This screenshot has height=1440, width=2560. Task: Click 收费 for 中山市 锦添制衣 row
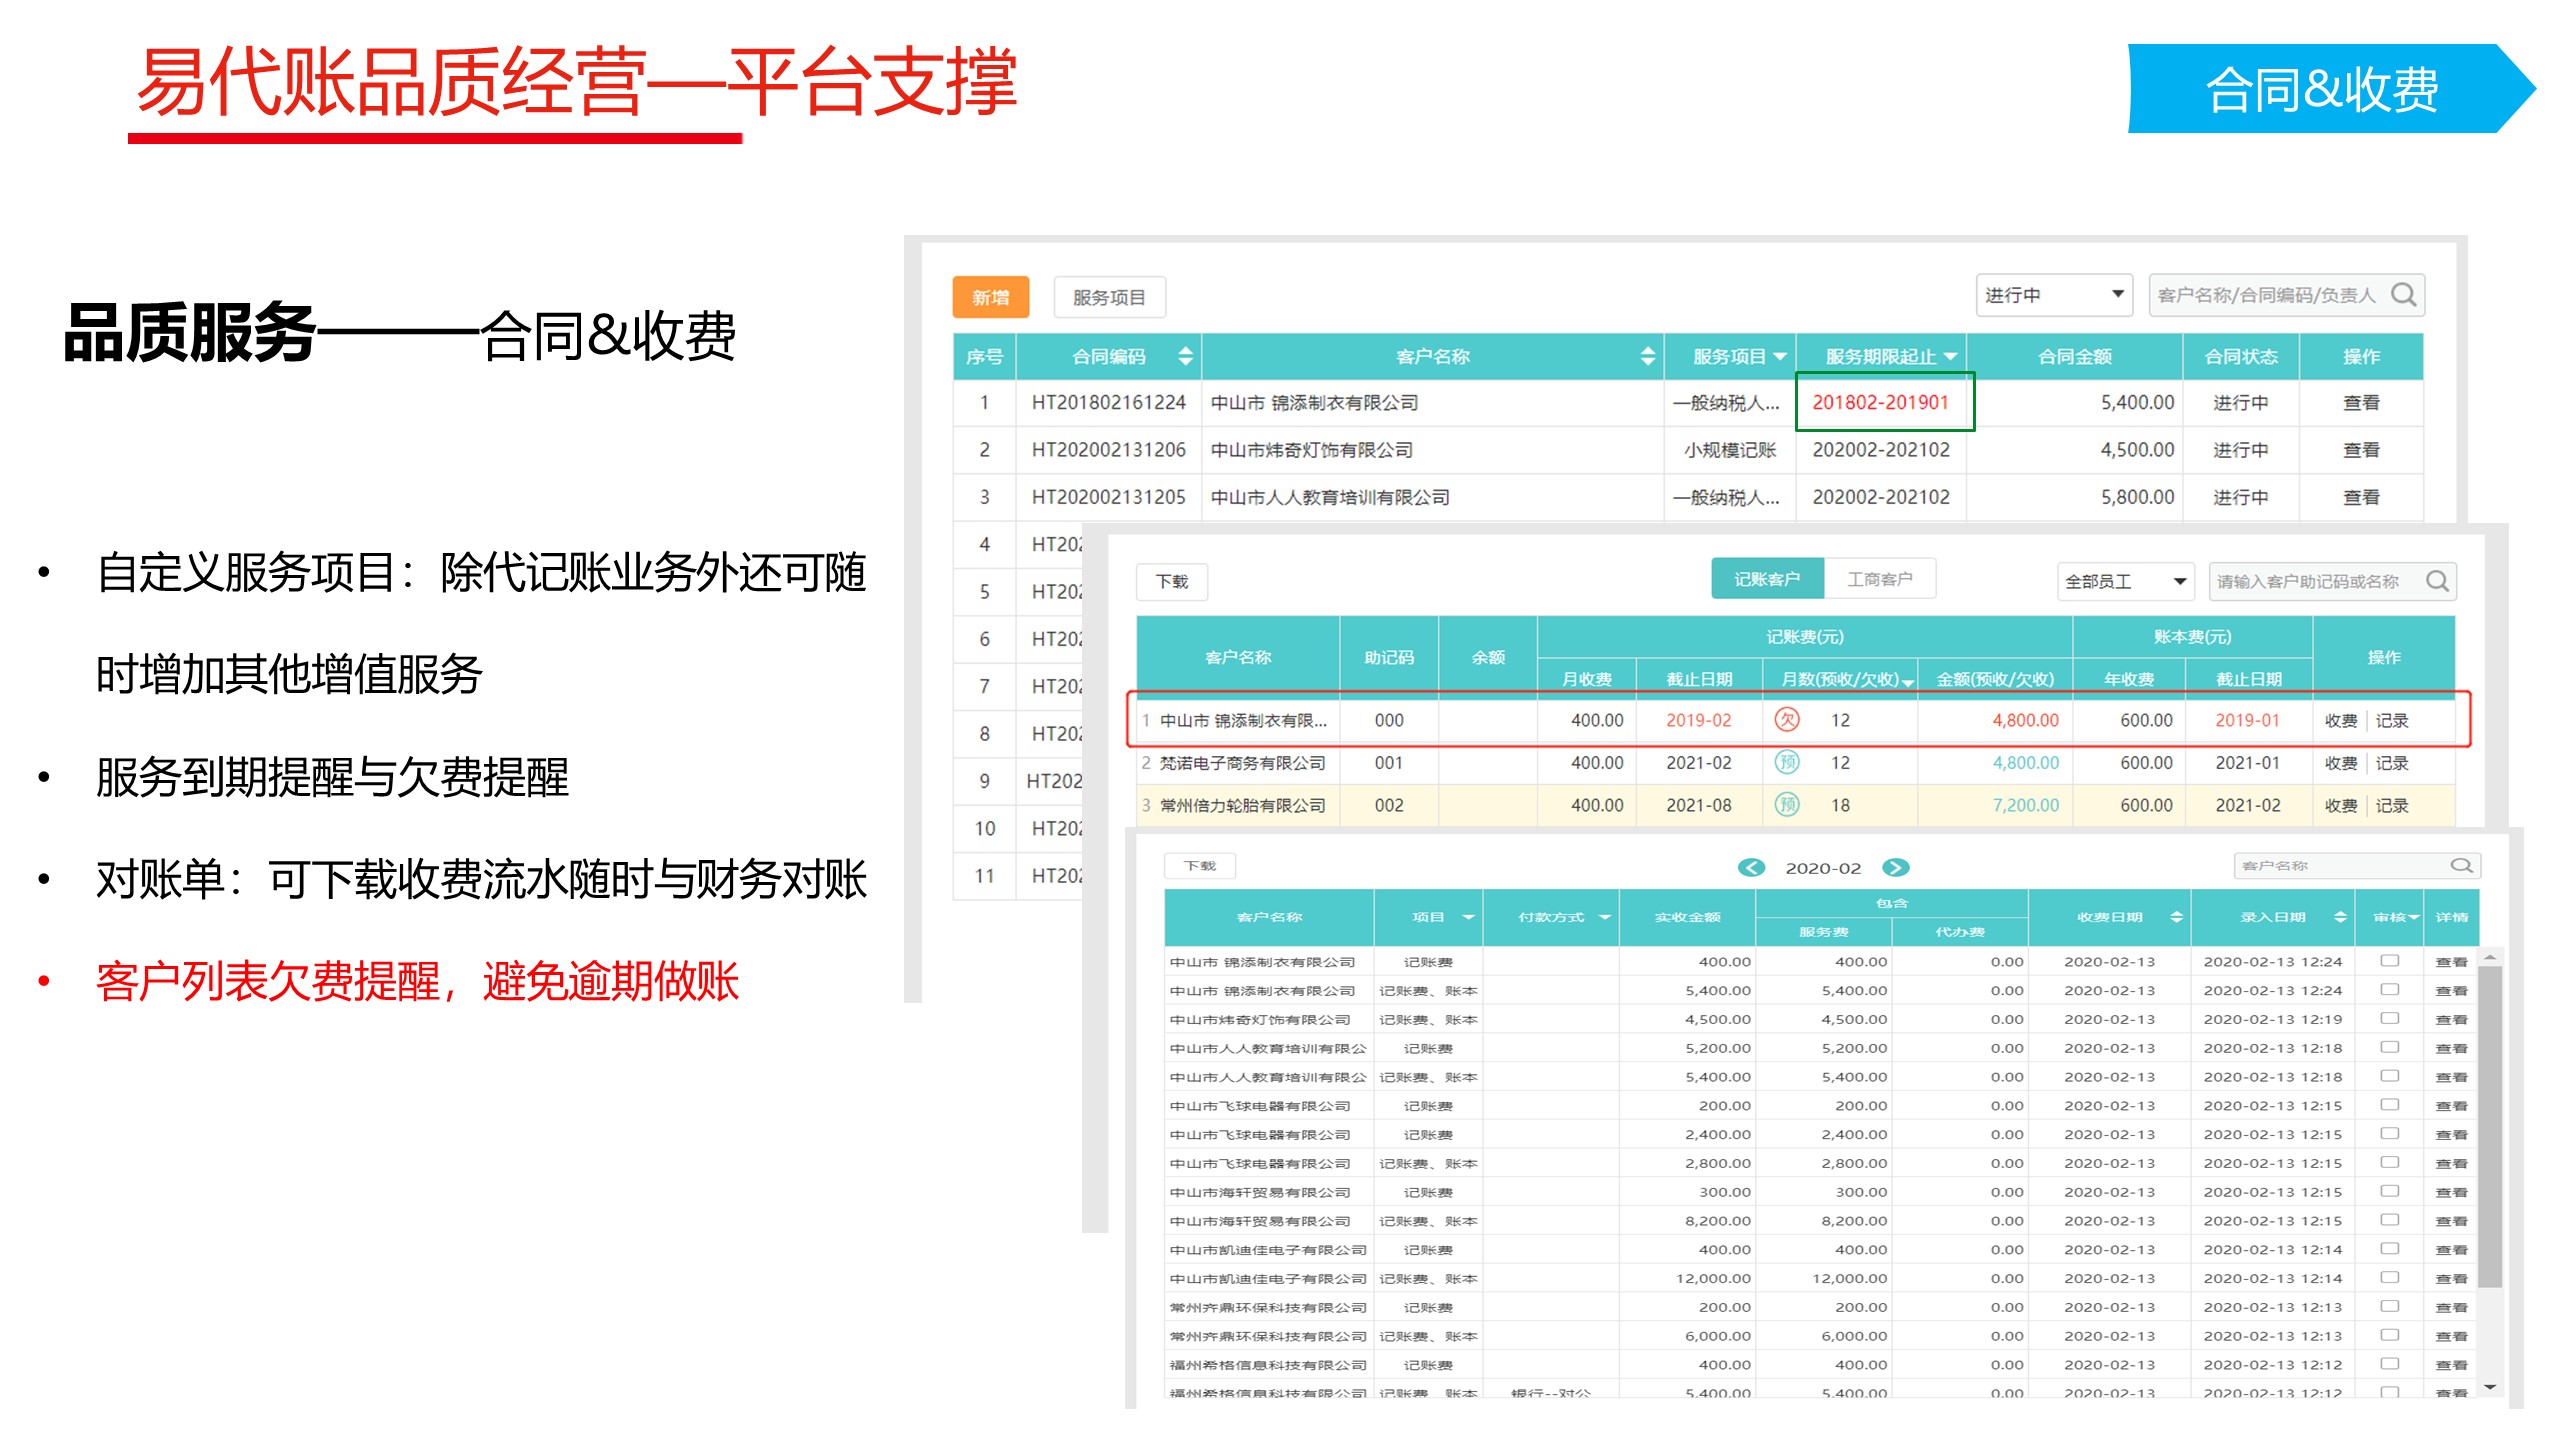coord(2341,720)
